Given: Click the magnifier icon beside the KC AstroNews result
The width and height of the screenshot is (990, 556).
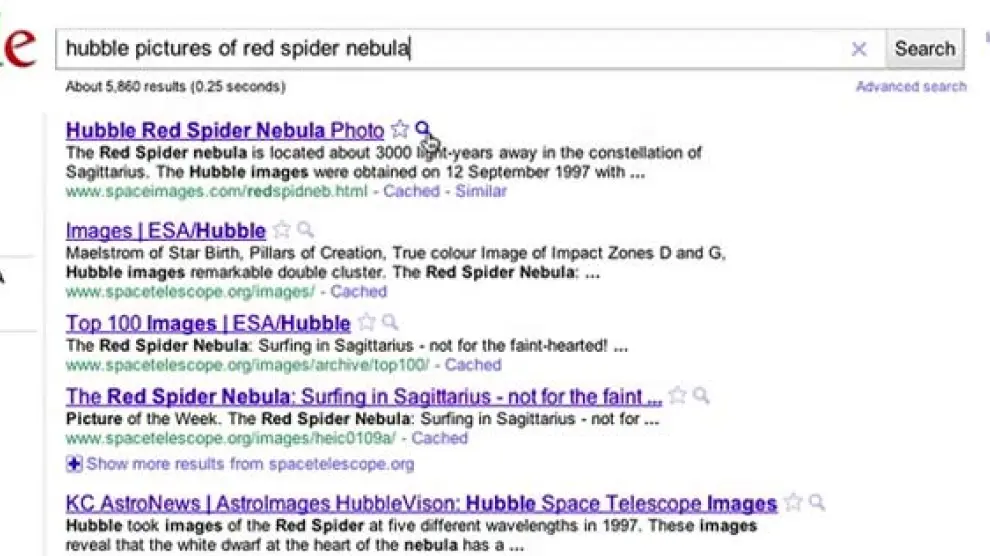Looking at the screenshot, I should coord(817,502).
